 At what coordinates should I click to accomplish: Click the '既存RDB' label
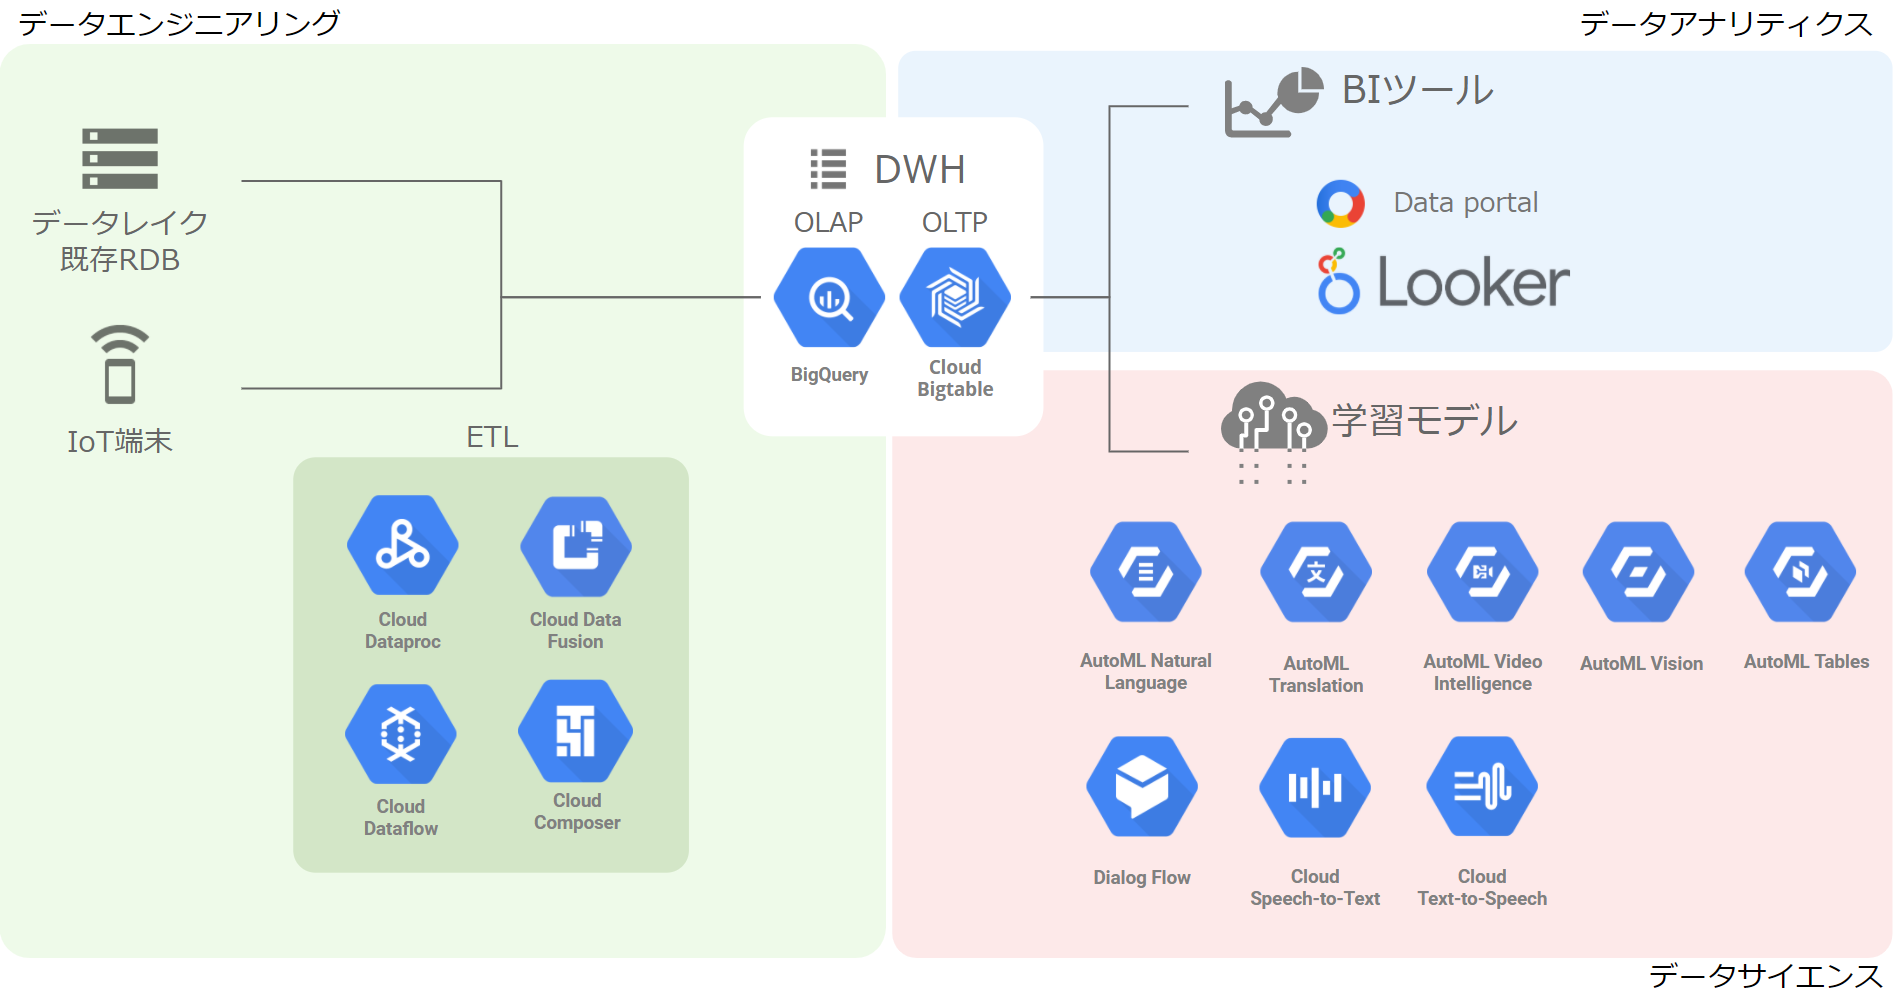click(x=120, y=260)
